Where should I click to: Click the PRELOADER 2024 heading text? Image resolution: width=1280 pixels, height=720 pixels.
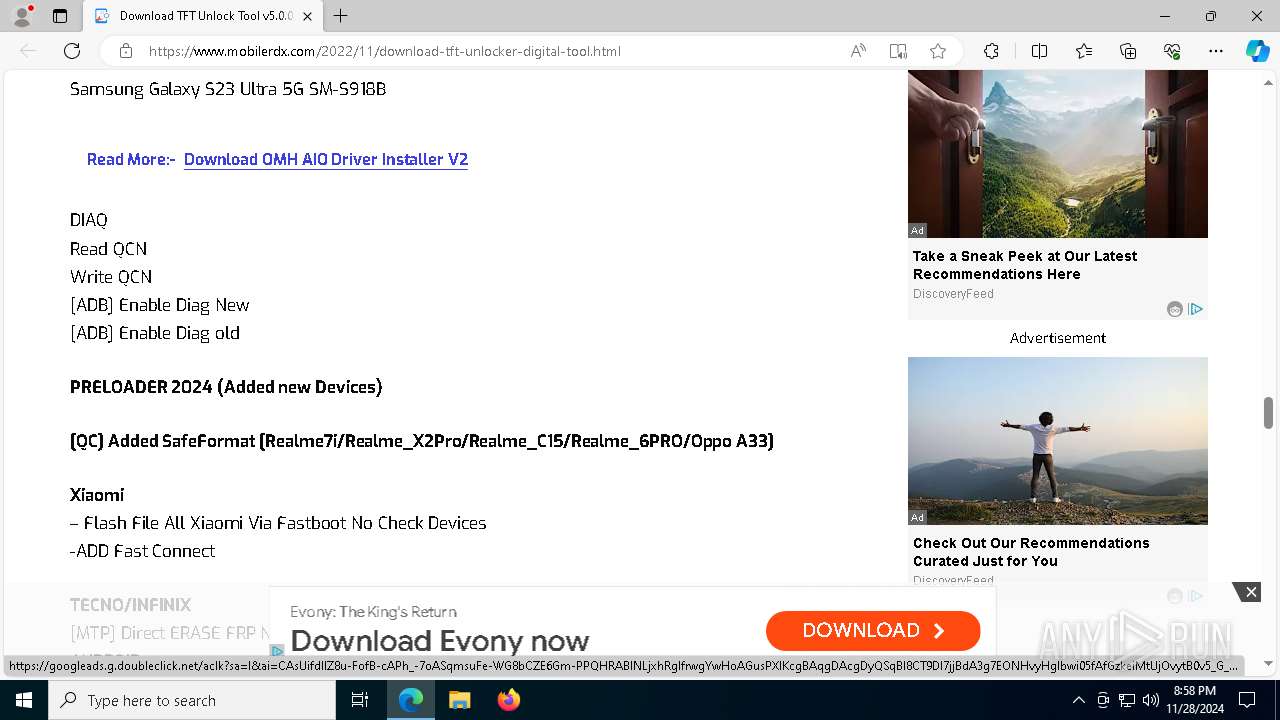pyautogui.click(x=226, y=387)
